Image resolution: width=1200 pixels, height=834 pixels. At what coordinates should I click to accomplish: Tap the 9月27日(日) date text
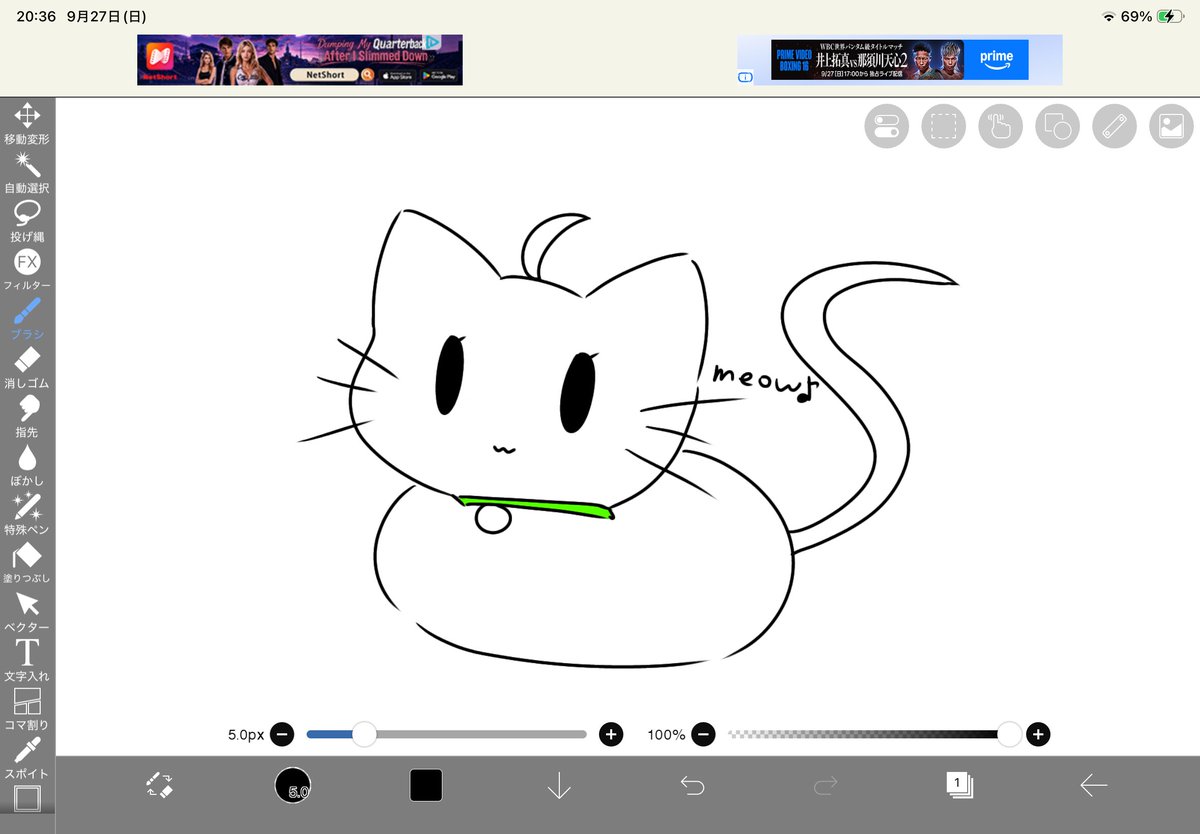pos(106,17)
